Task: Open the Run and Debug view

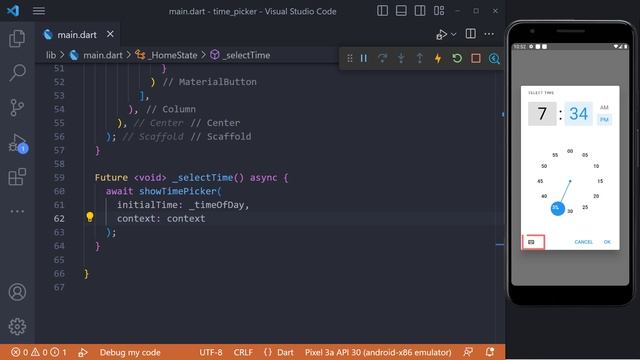Action: [x=18, y=143]
